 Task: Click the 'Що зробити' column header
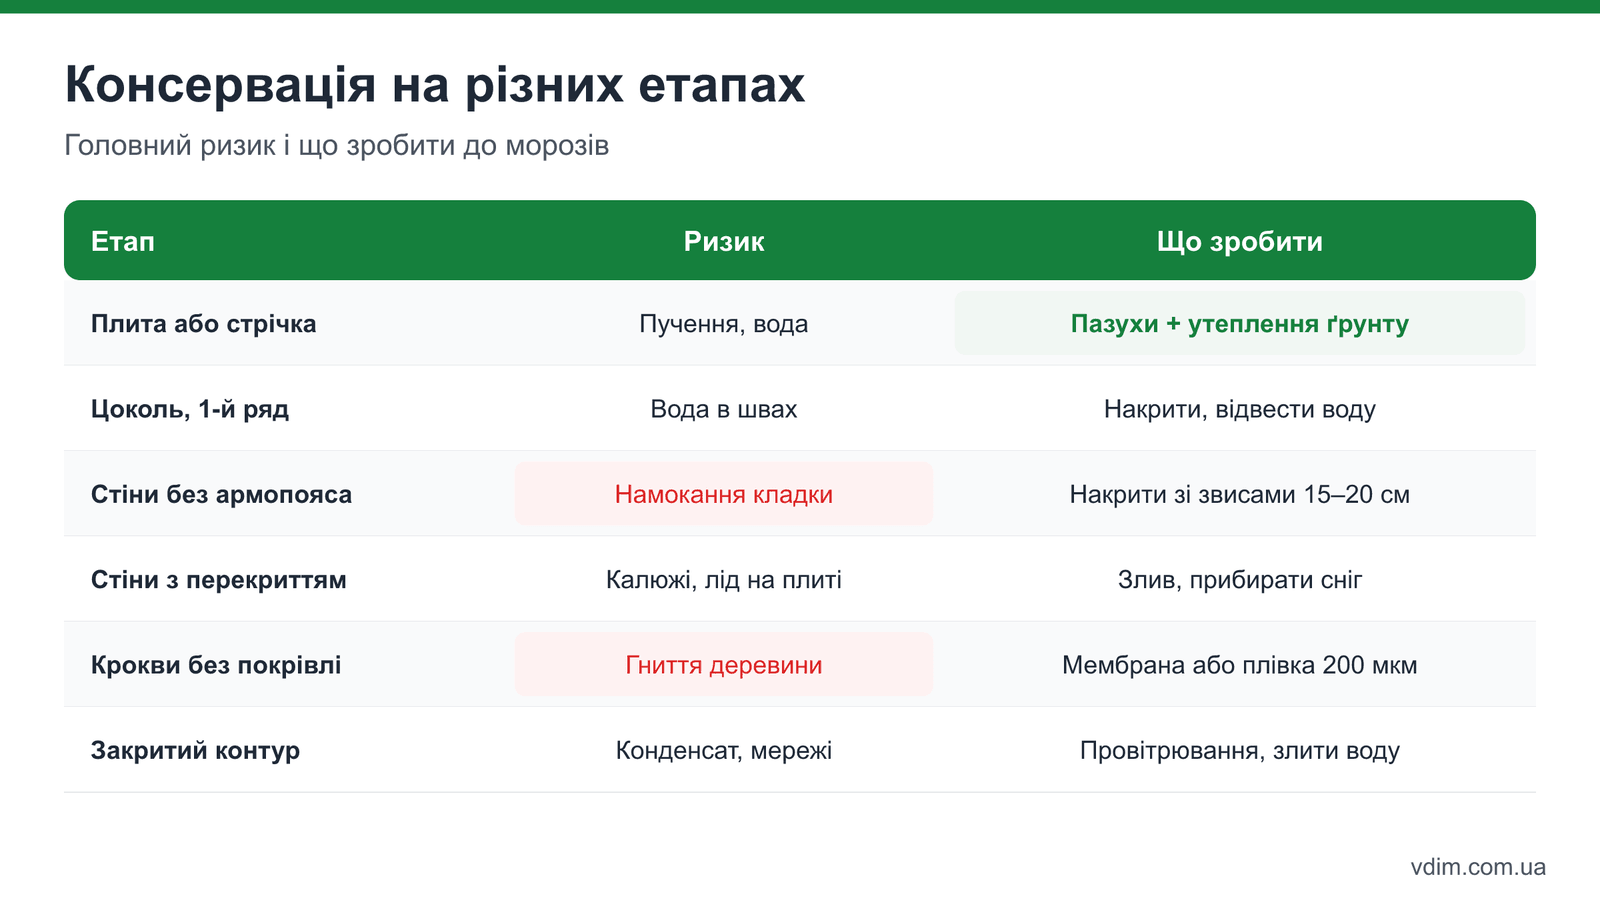[1240, 241]
